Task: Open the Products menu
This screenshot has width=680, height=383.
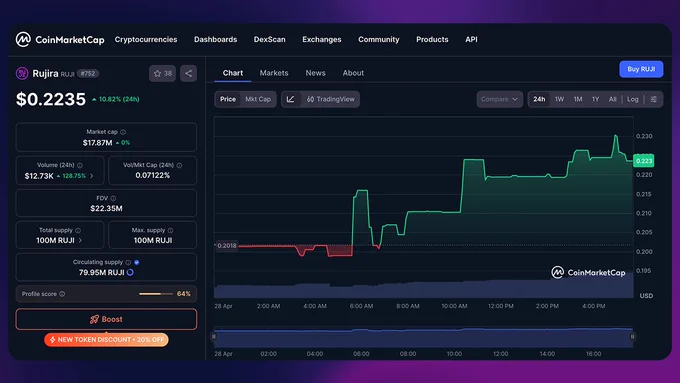Action: pyautogui.click(x=432, y=39)
